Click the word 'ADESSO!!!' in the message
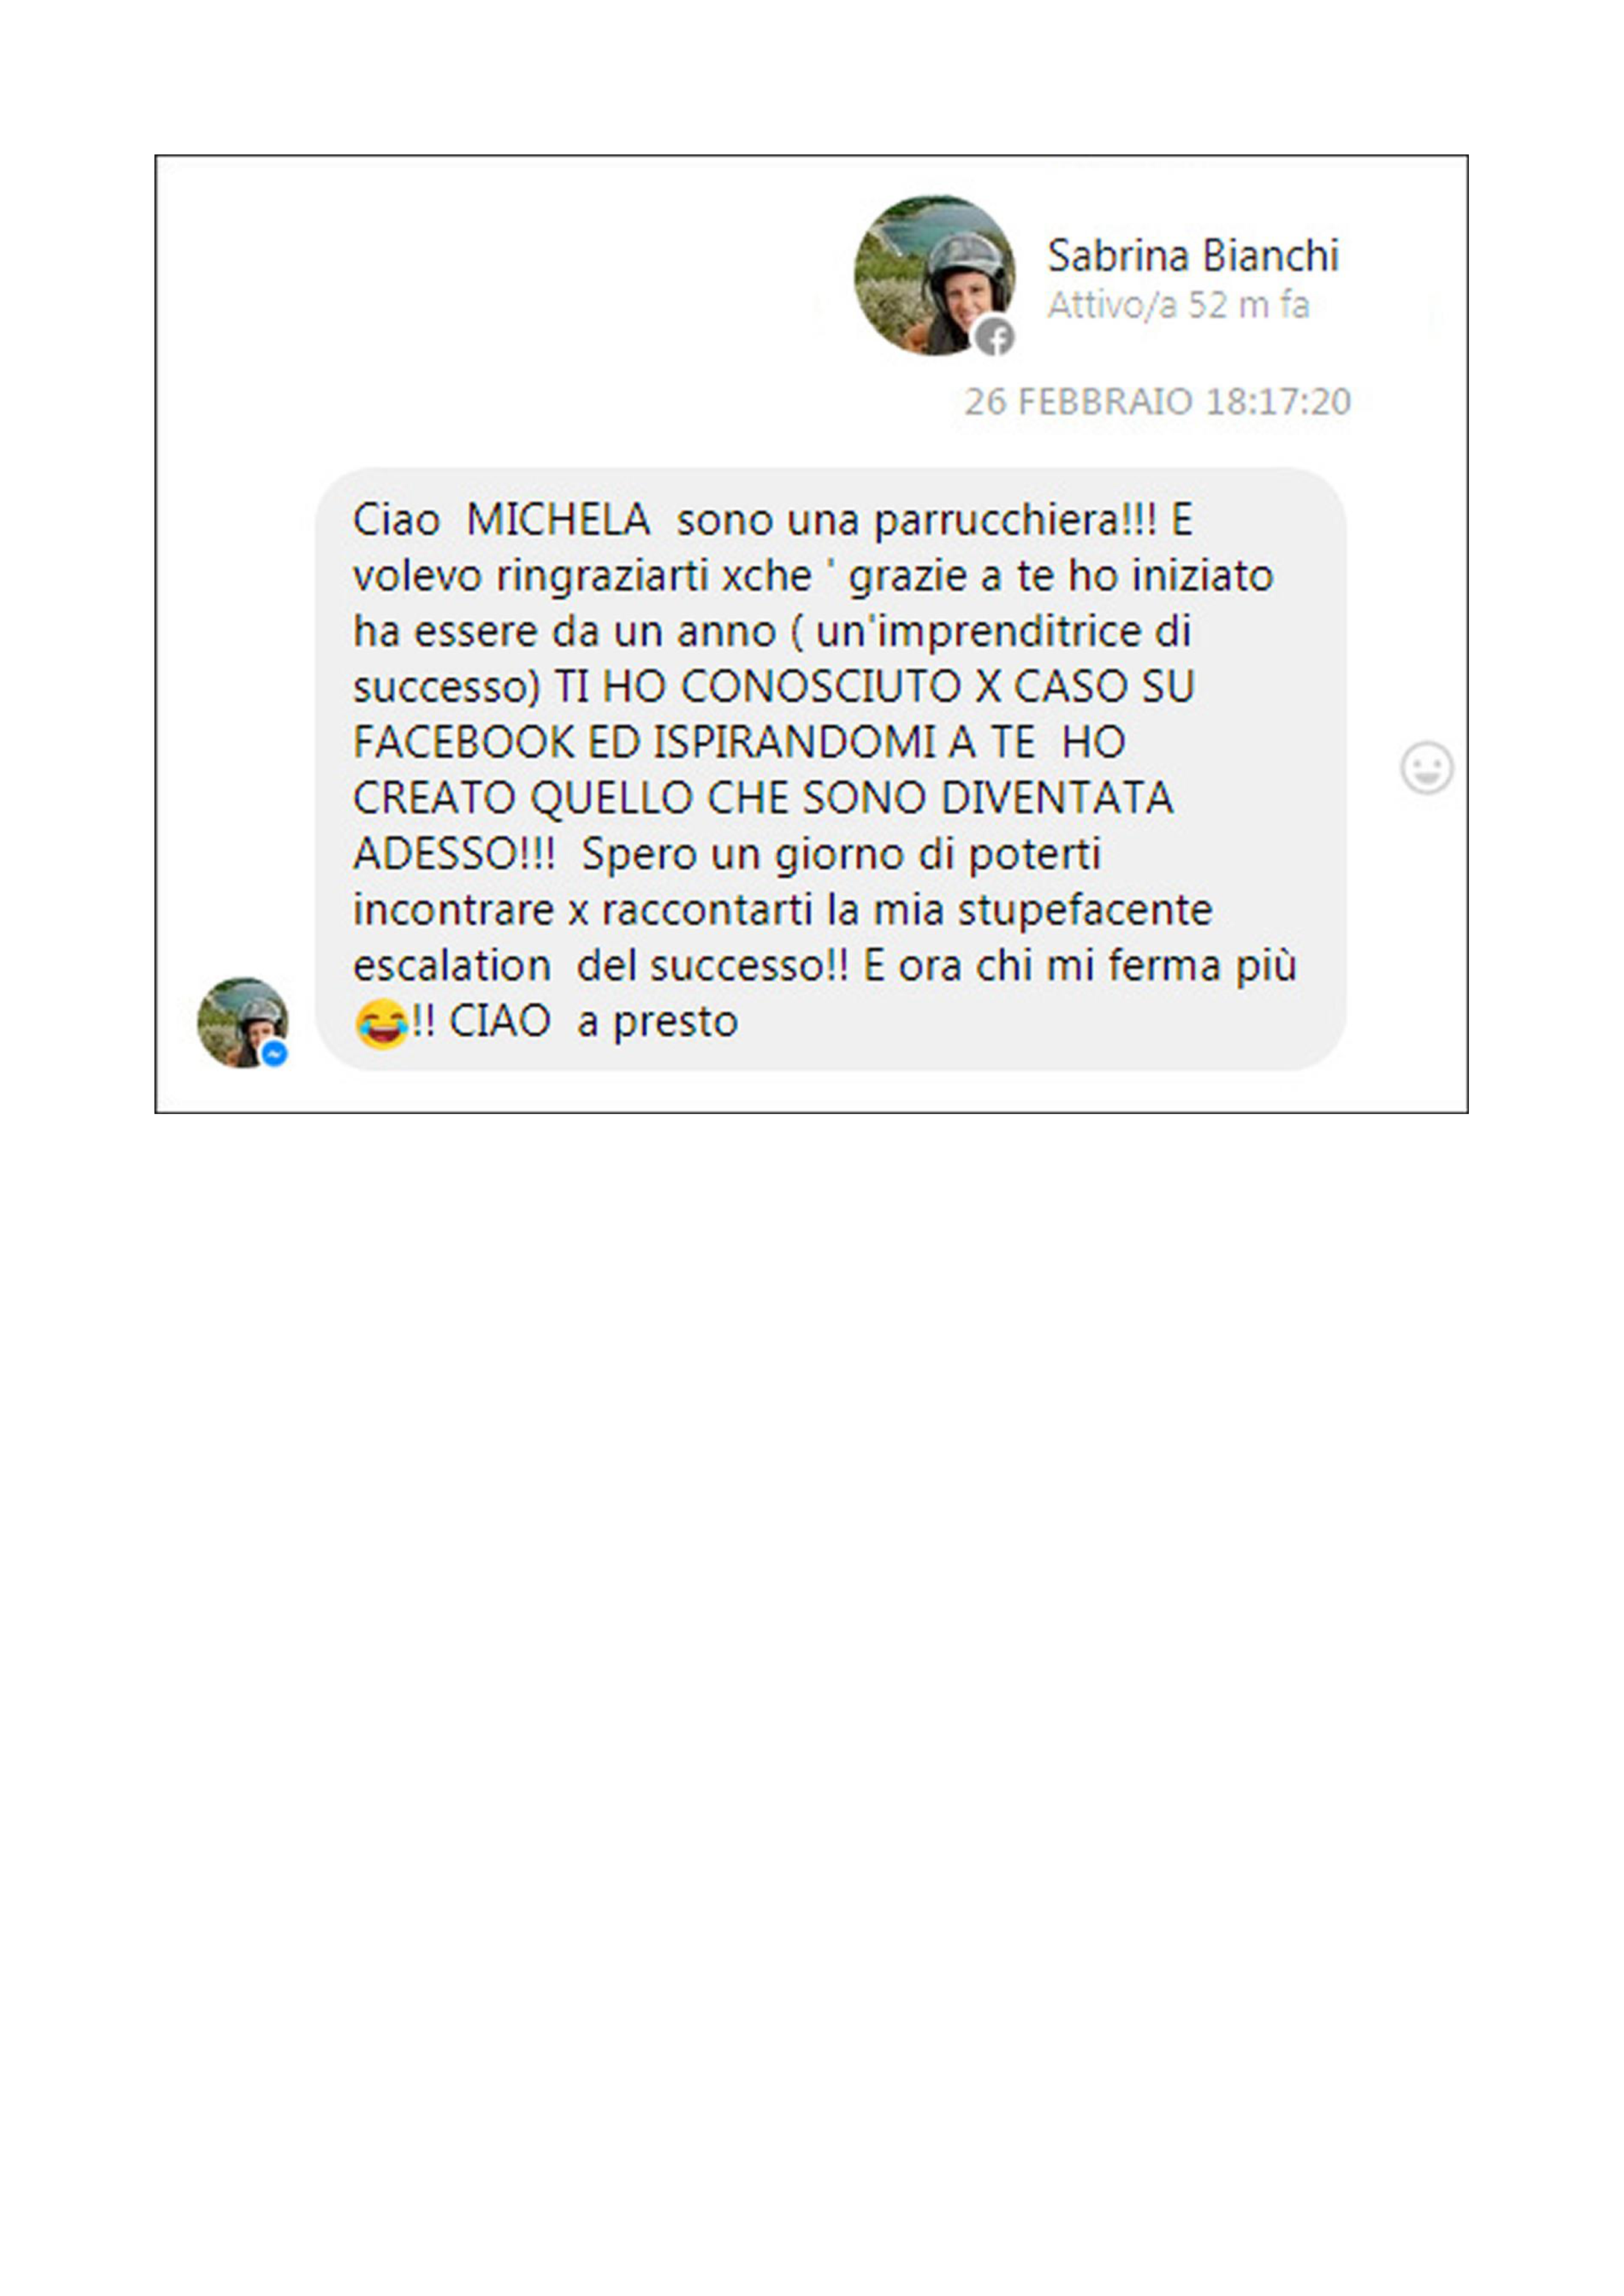The height and width of the screenshot is (2296, 1624). [x=454, y=855]
